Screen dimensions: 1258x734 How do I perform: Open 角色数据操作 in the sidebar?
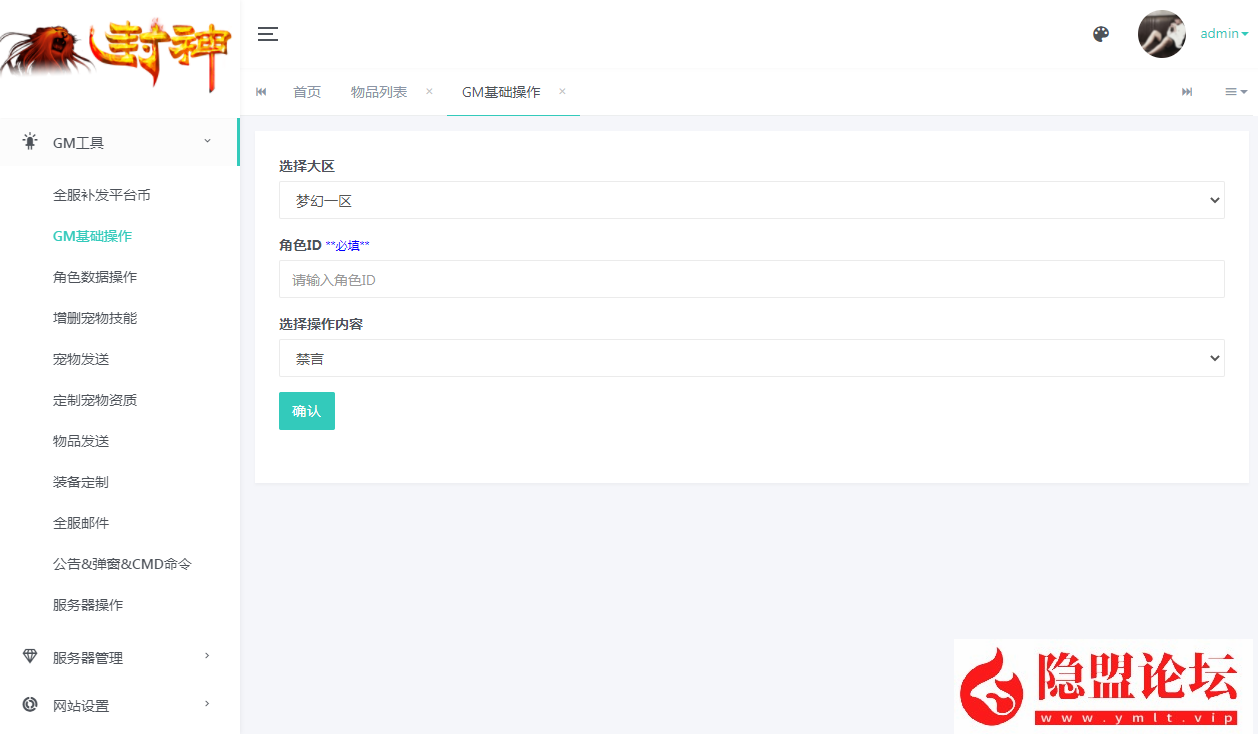[x=95, y=277]
